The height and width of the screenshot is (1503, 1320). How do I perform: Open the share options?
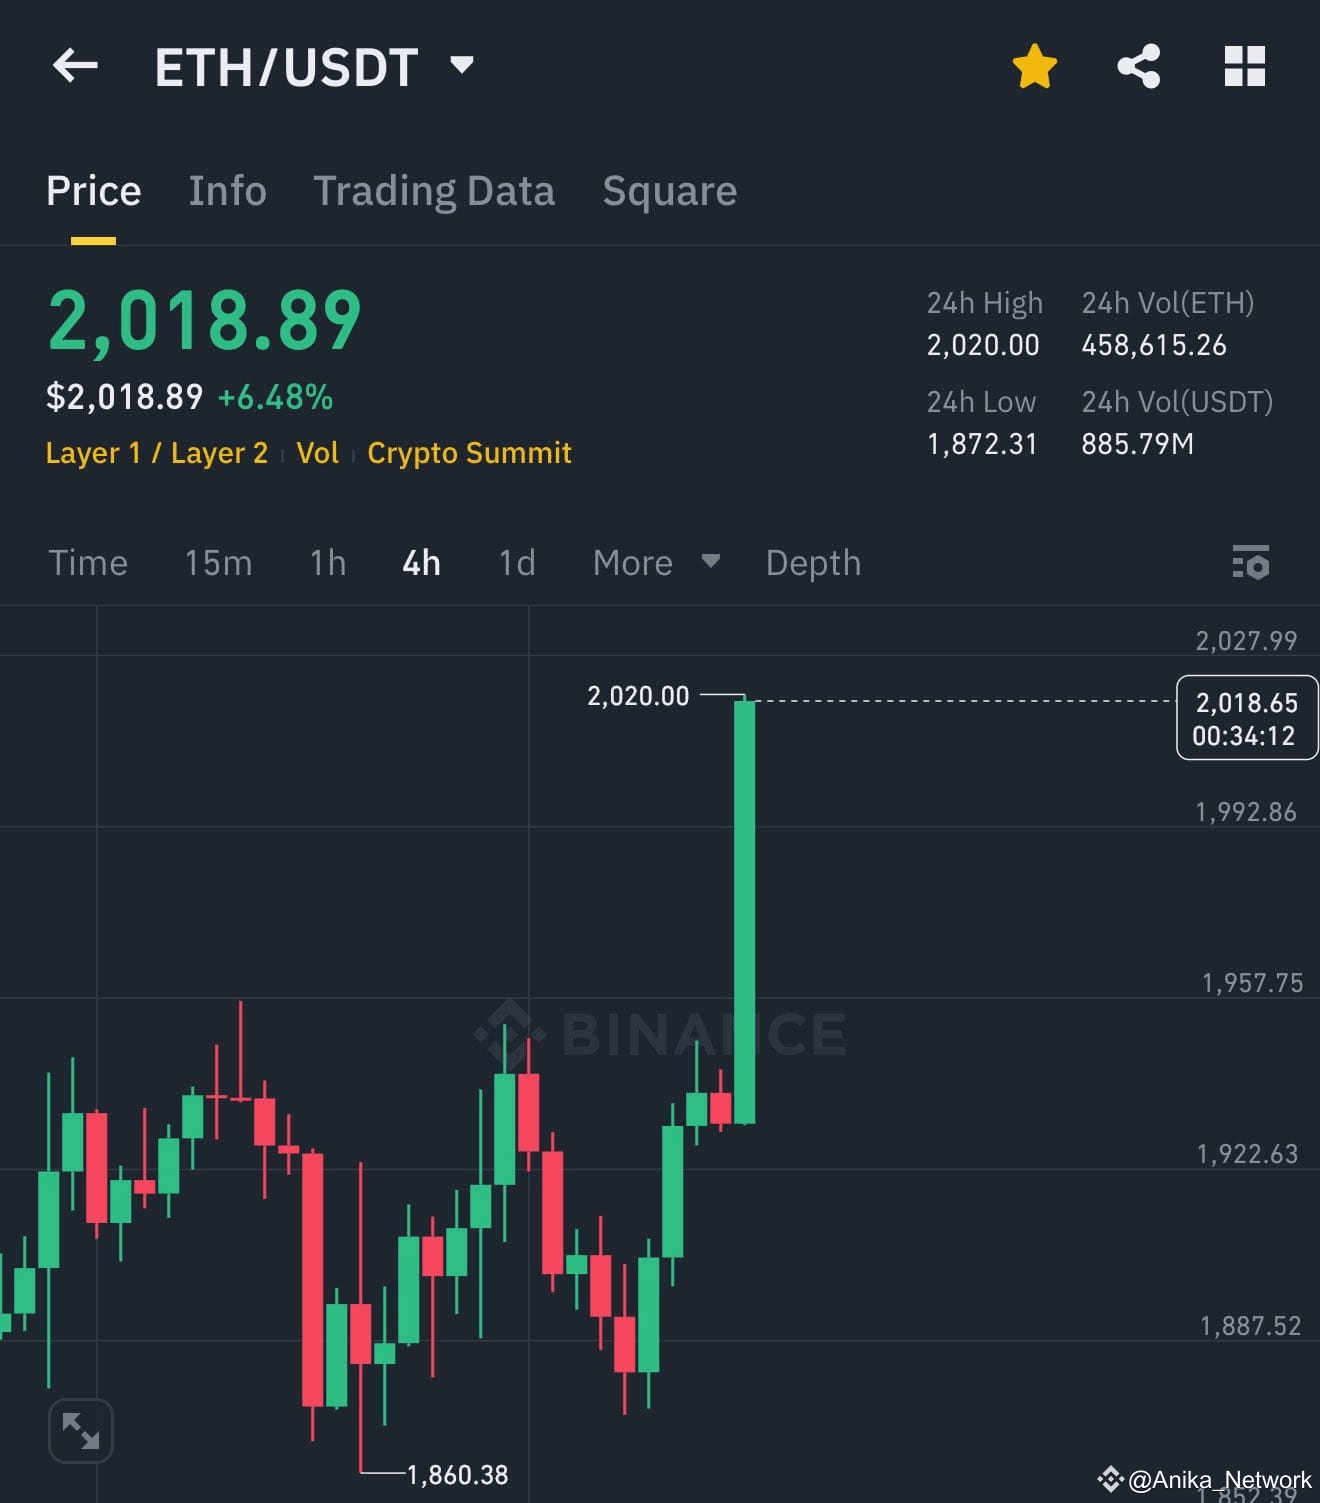tap(1140, 65)
